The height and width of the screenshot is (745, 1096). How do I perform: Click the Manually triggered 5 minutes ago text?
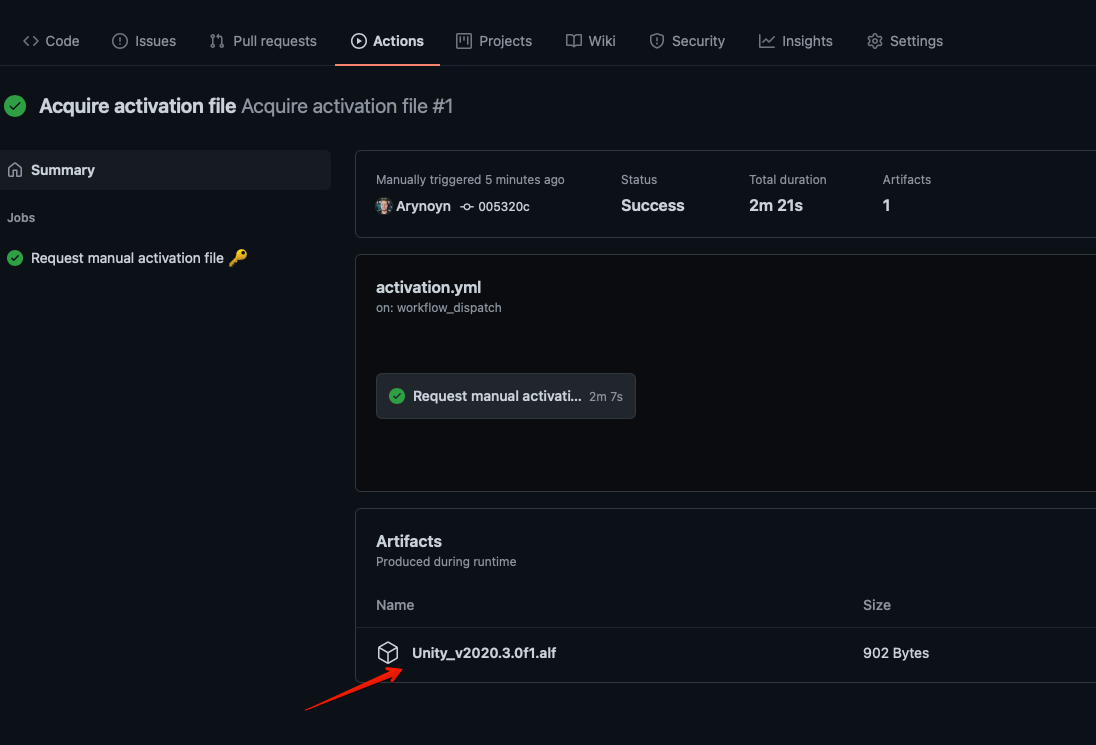(x=470, y=180)
